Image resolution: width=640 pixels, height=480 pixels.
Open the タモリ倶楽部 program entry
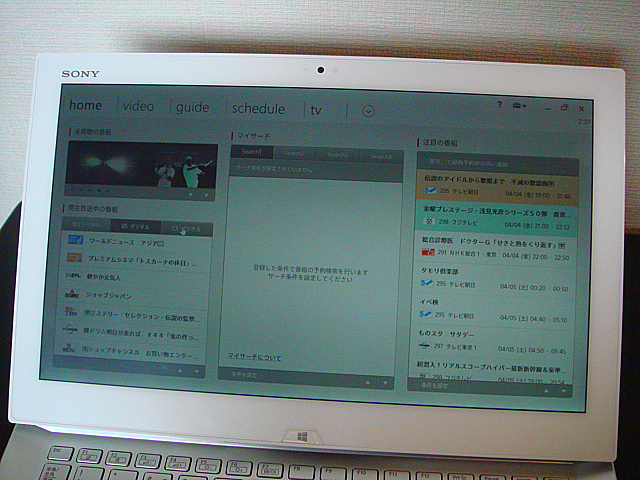493,280
